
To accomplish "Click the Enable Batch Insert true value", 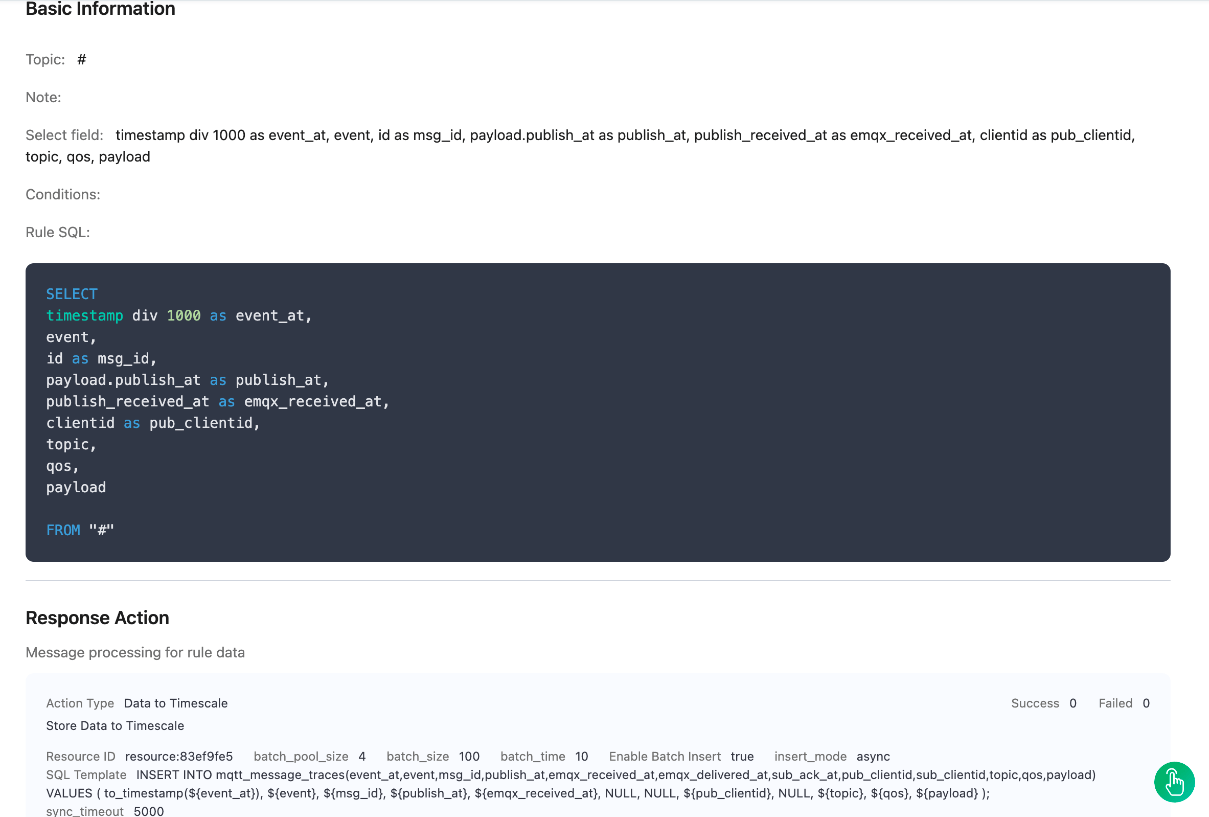I will (x=742, y=756).
